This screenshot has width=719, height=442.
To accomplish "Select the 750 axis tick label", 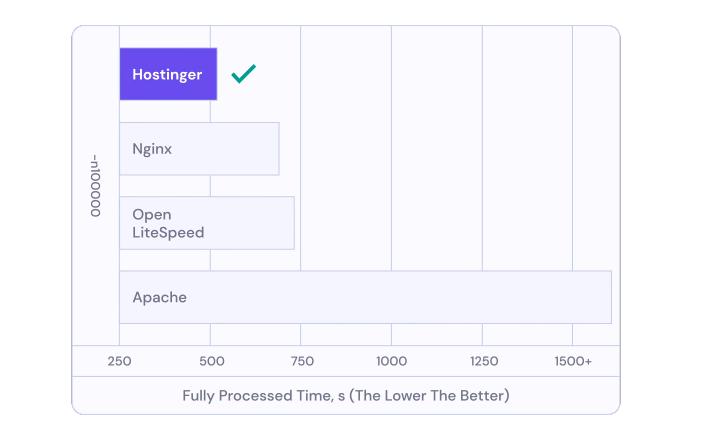I will coord(301,361).
